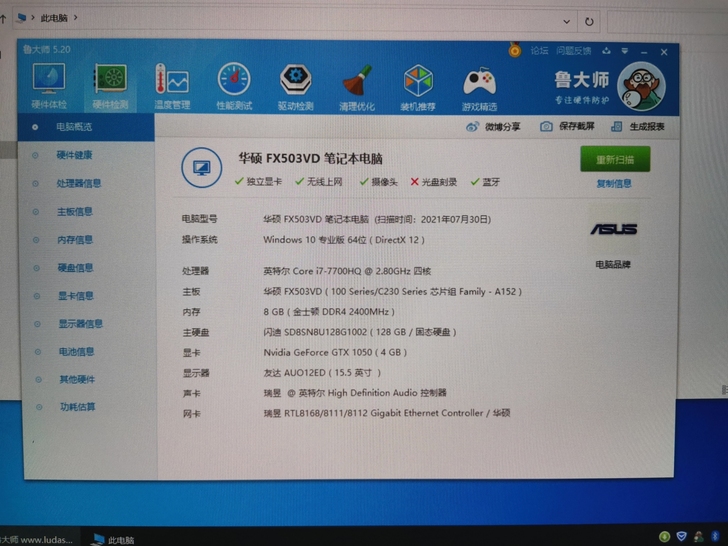
Task: Select 主板信息 in sidebar
Action: (x=75, y=212)
